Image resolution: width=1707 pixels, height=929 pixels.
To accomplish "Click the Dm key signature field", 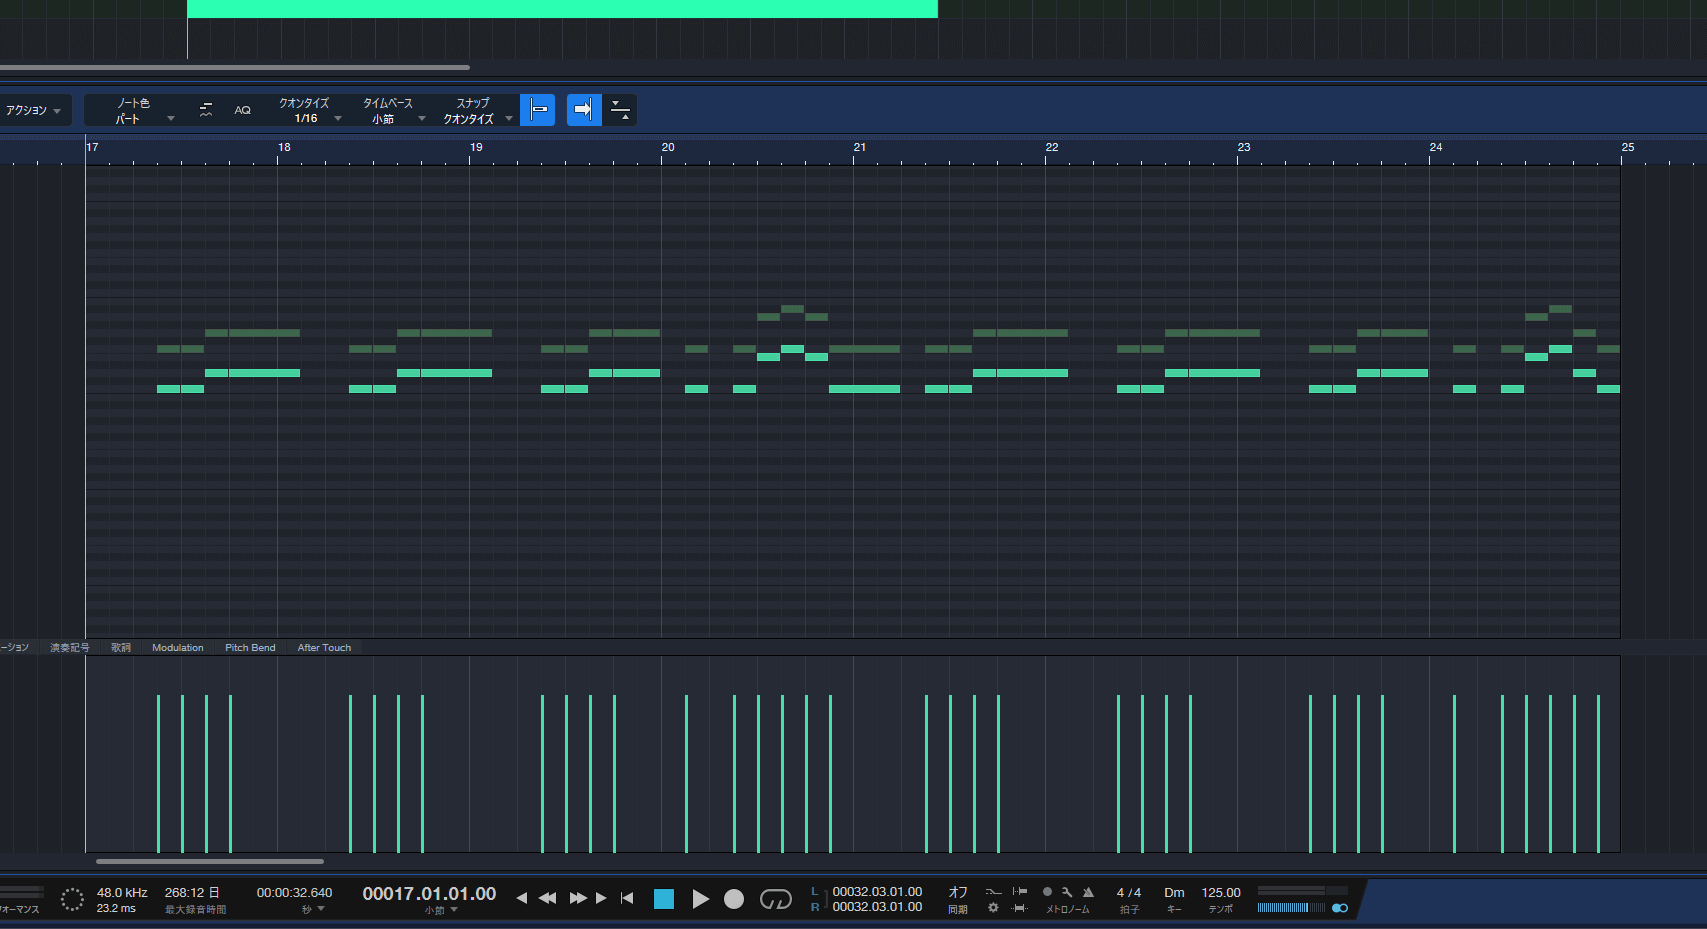I will [x=1174, y=893].
